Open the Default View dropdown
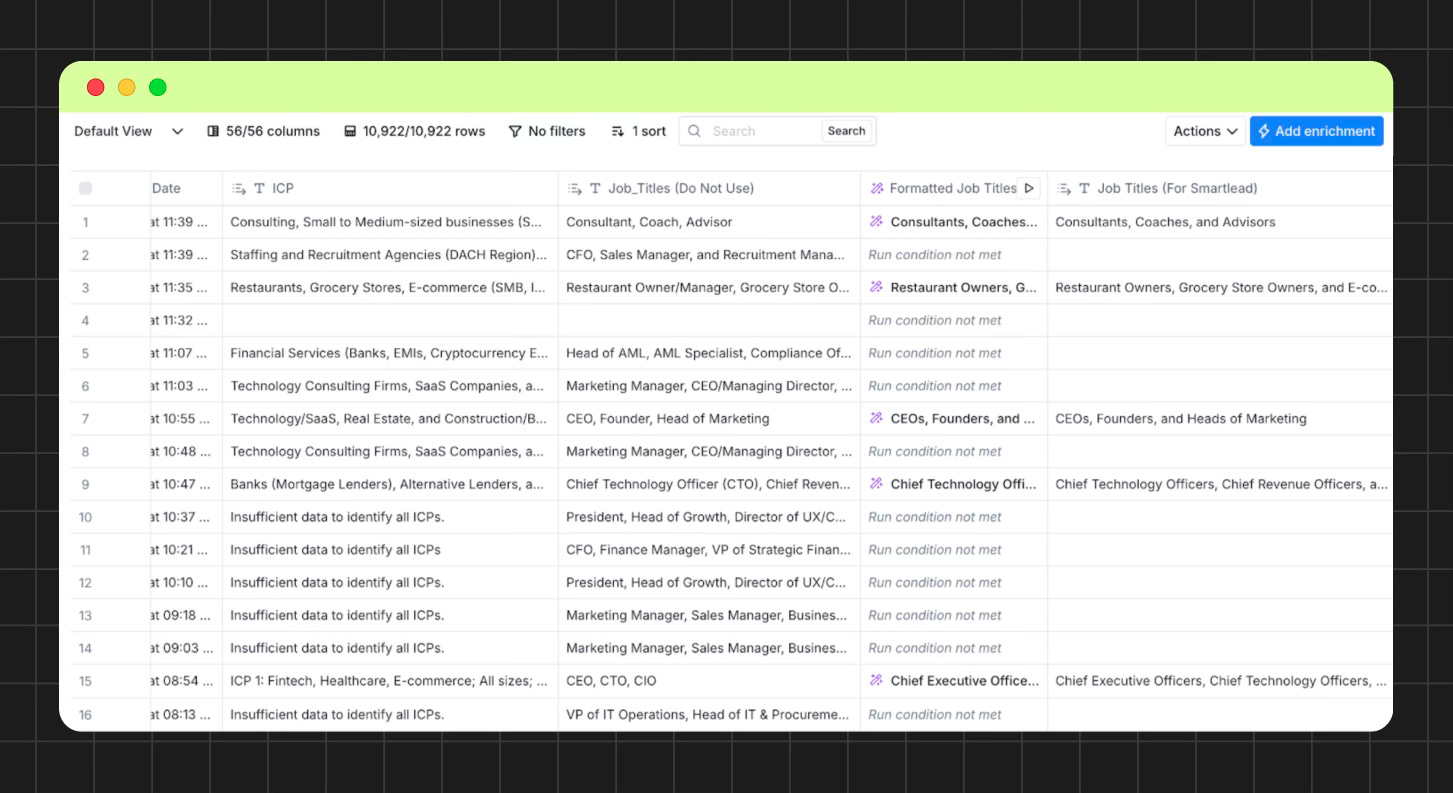 coord(128,131)
